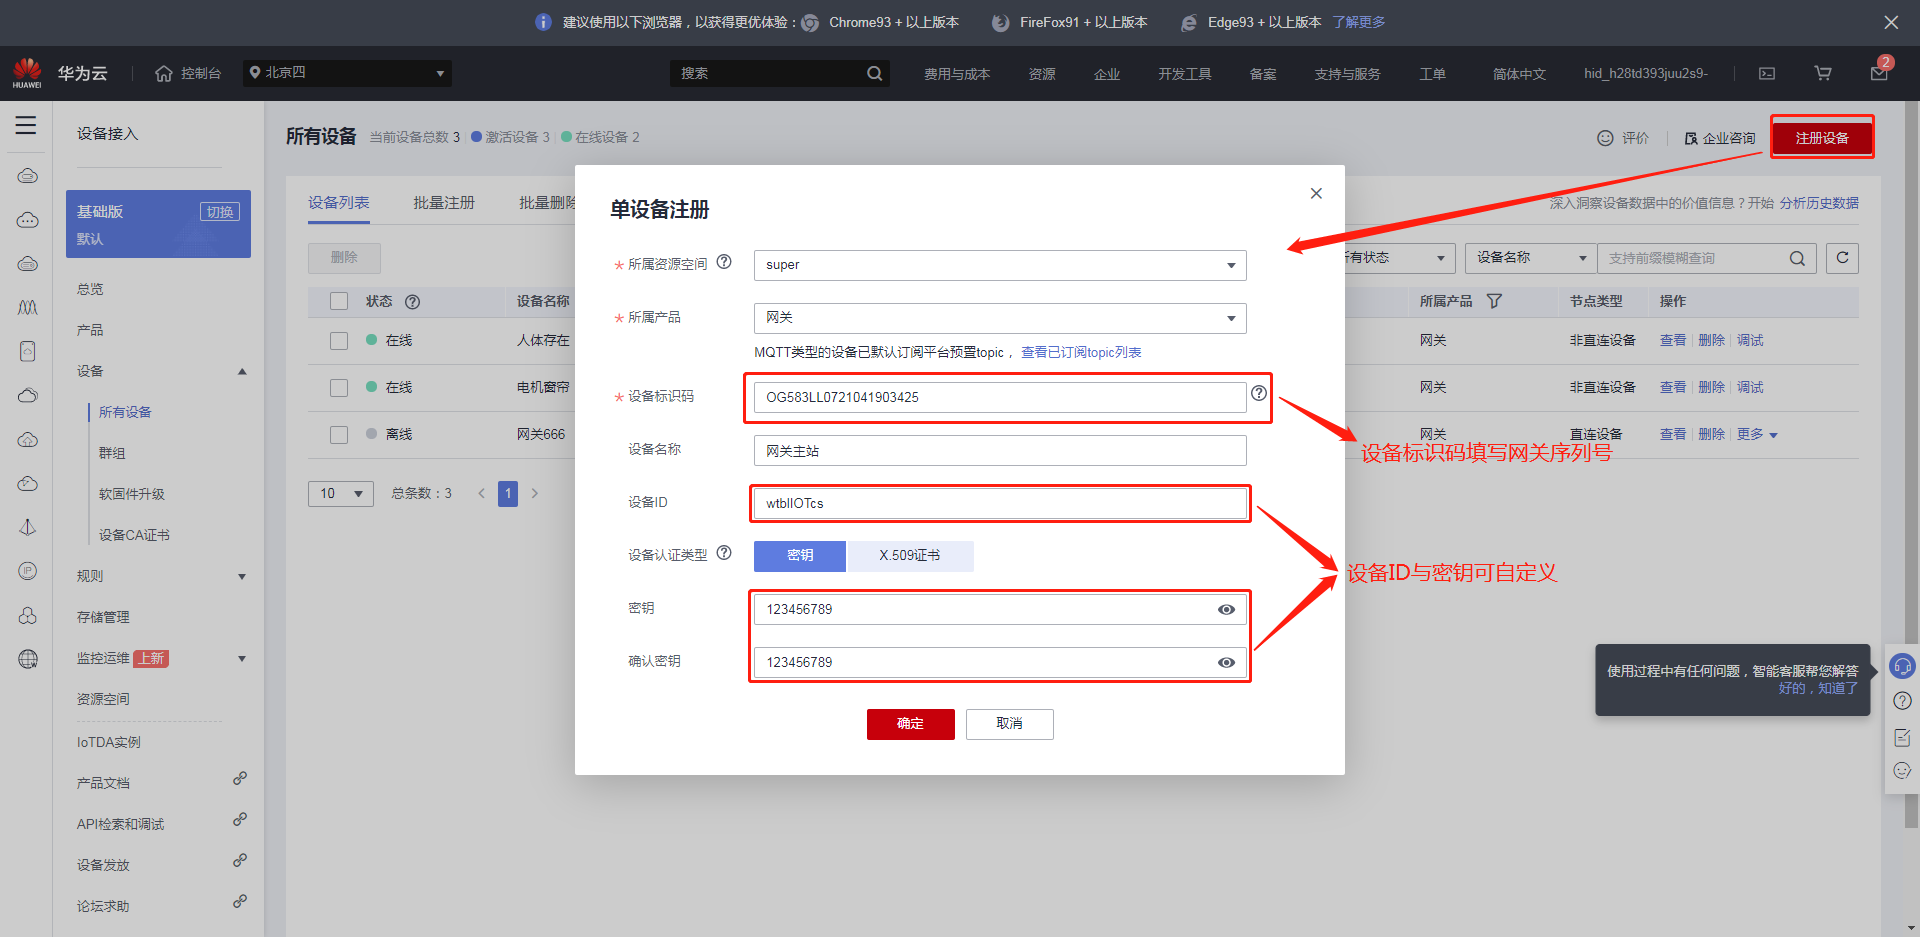1920x937 pixels.
Task: Open 费用与成本 in the top menu
Action: click(956, 74)
